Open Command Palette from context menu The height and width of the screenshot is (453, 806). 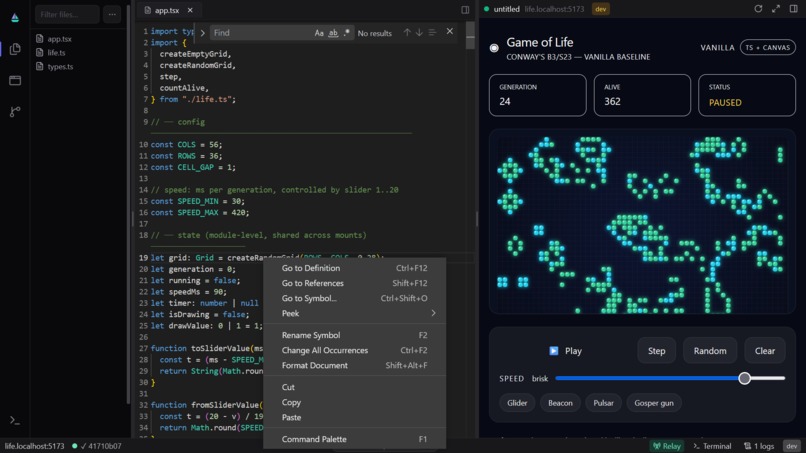(x=354, y=439)
